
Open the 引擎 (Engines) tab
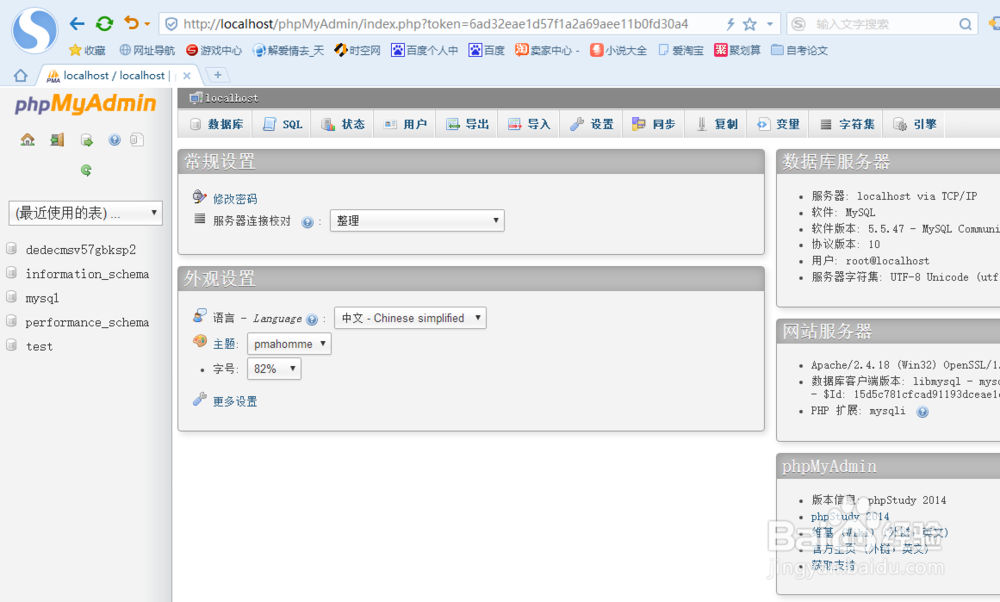coord(914,124)
